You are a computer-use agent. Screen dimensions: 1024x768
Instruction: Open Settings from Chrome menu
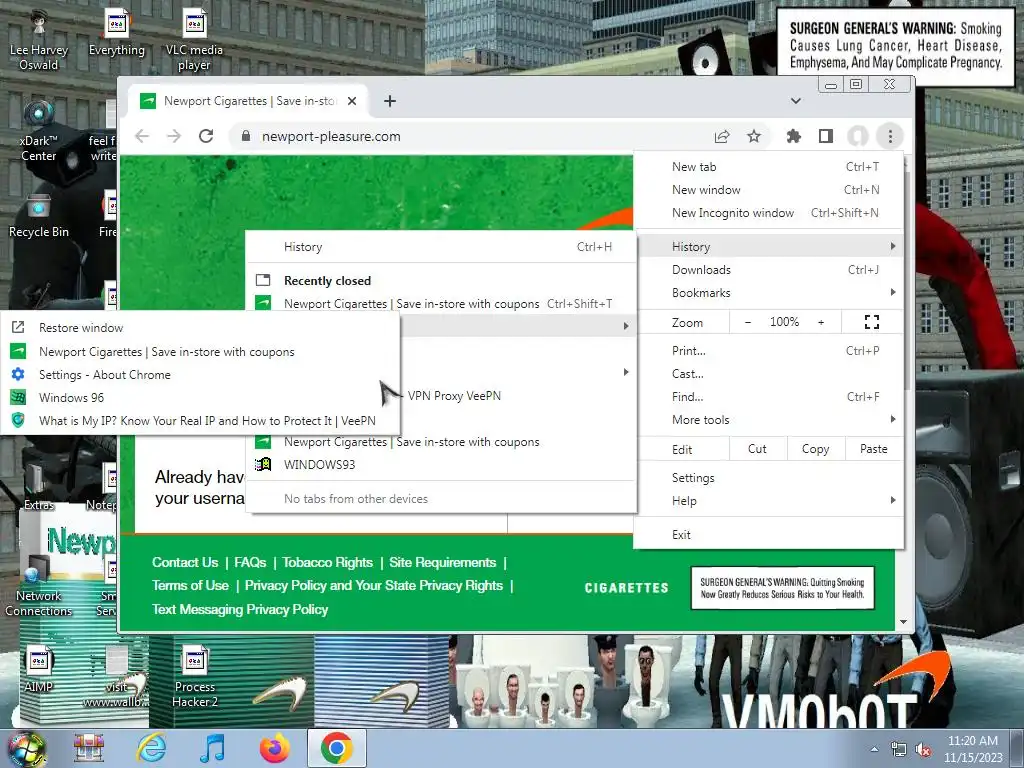pos(769,477)
